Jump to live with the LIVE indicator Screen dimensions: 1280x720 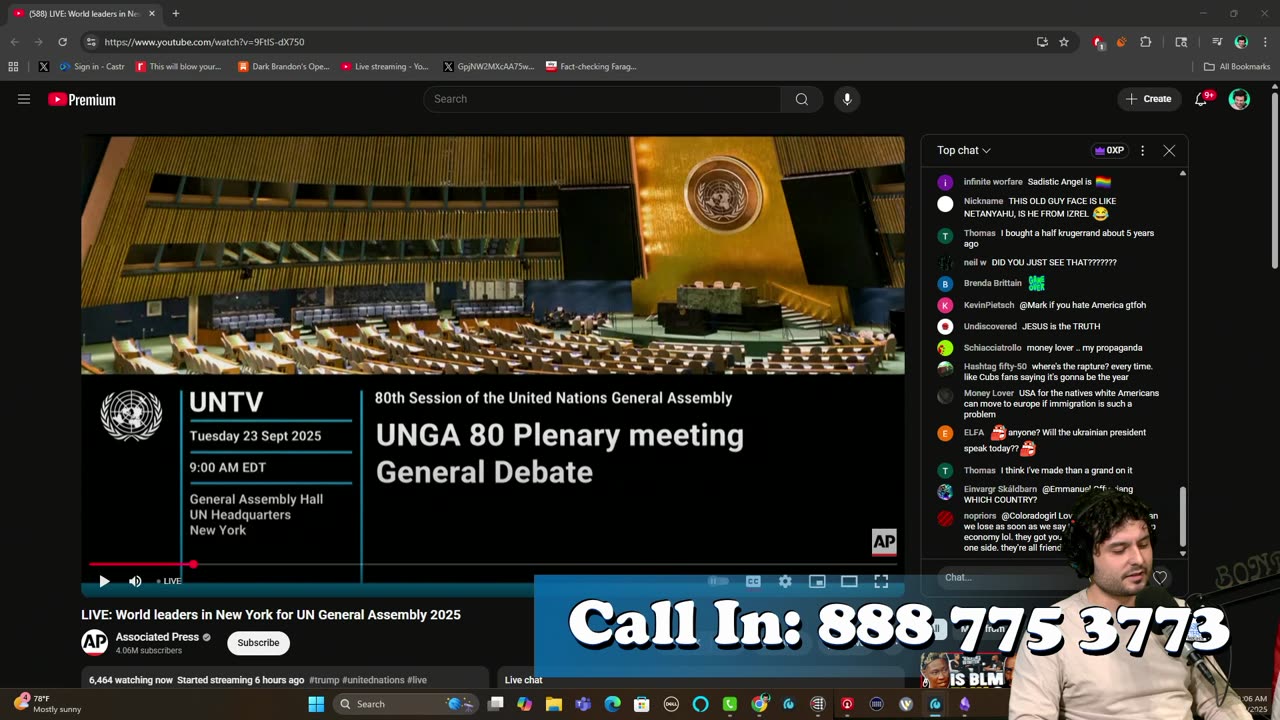coord(169,581)
